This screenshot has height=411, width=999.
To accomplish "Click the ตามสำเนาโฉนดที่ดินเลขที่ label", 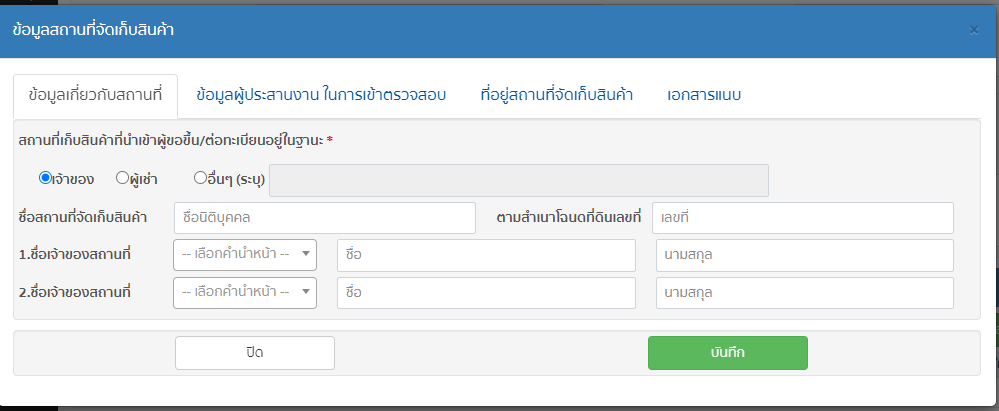I will click(568, 218).
